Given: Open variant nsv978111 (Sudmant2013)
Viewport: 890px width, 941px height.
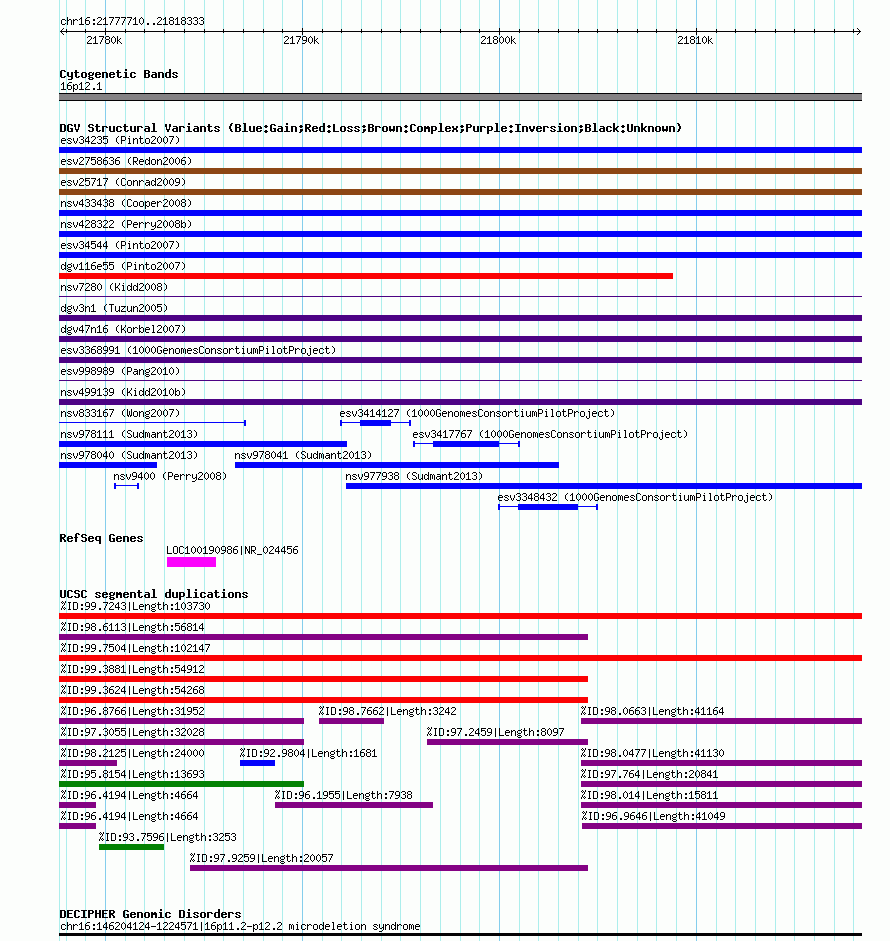Looking at the screenshot, I should pos(129,434).
